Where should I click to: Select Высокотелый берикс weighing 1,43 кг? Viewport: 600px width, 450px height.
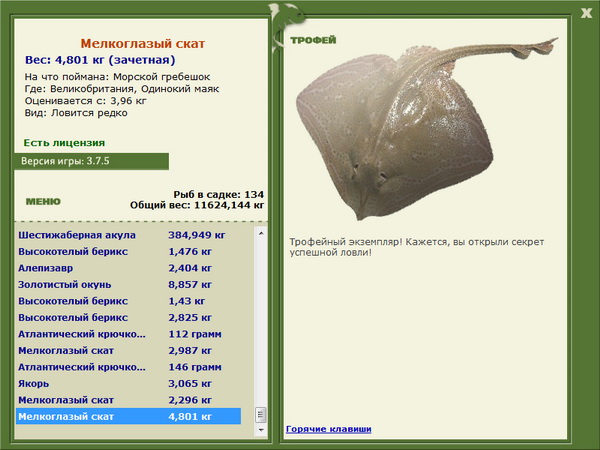129,301
